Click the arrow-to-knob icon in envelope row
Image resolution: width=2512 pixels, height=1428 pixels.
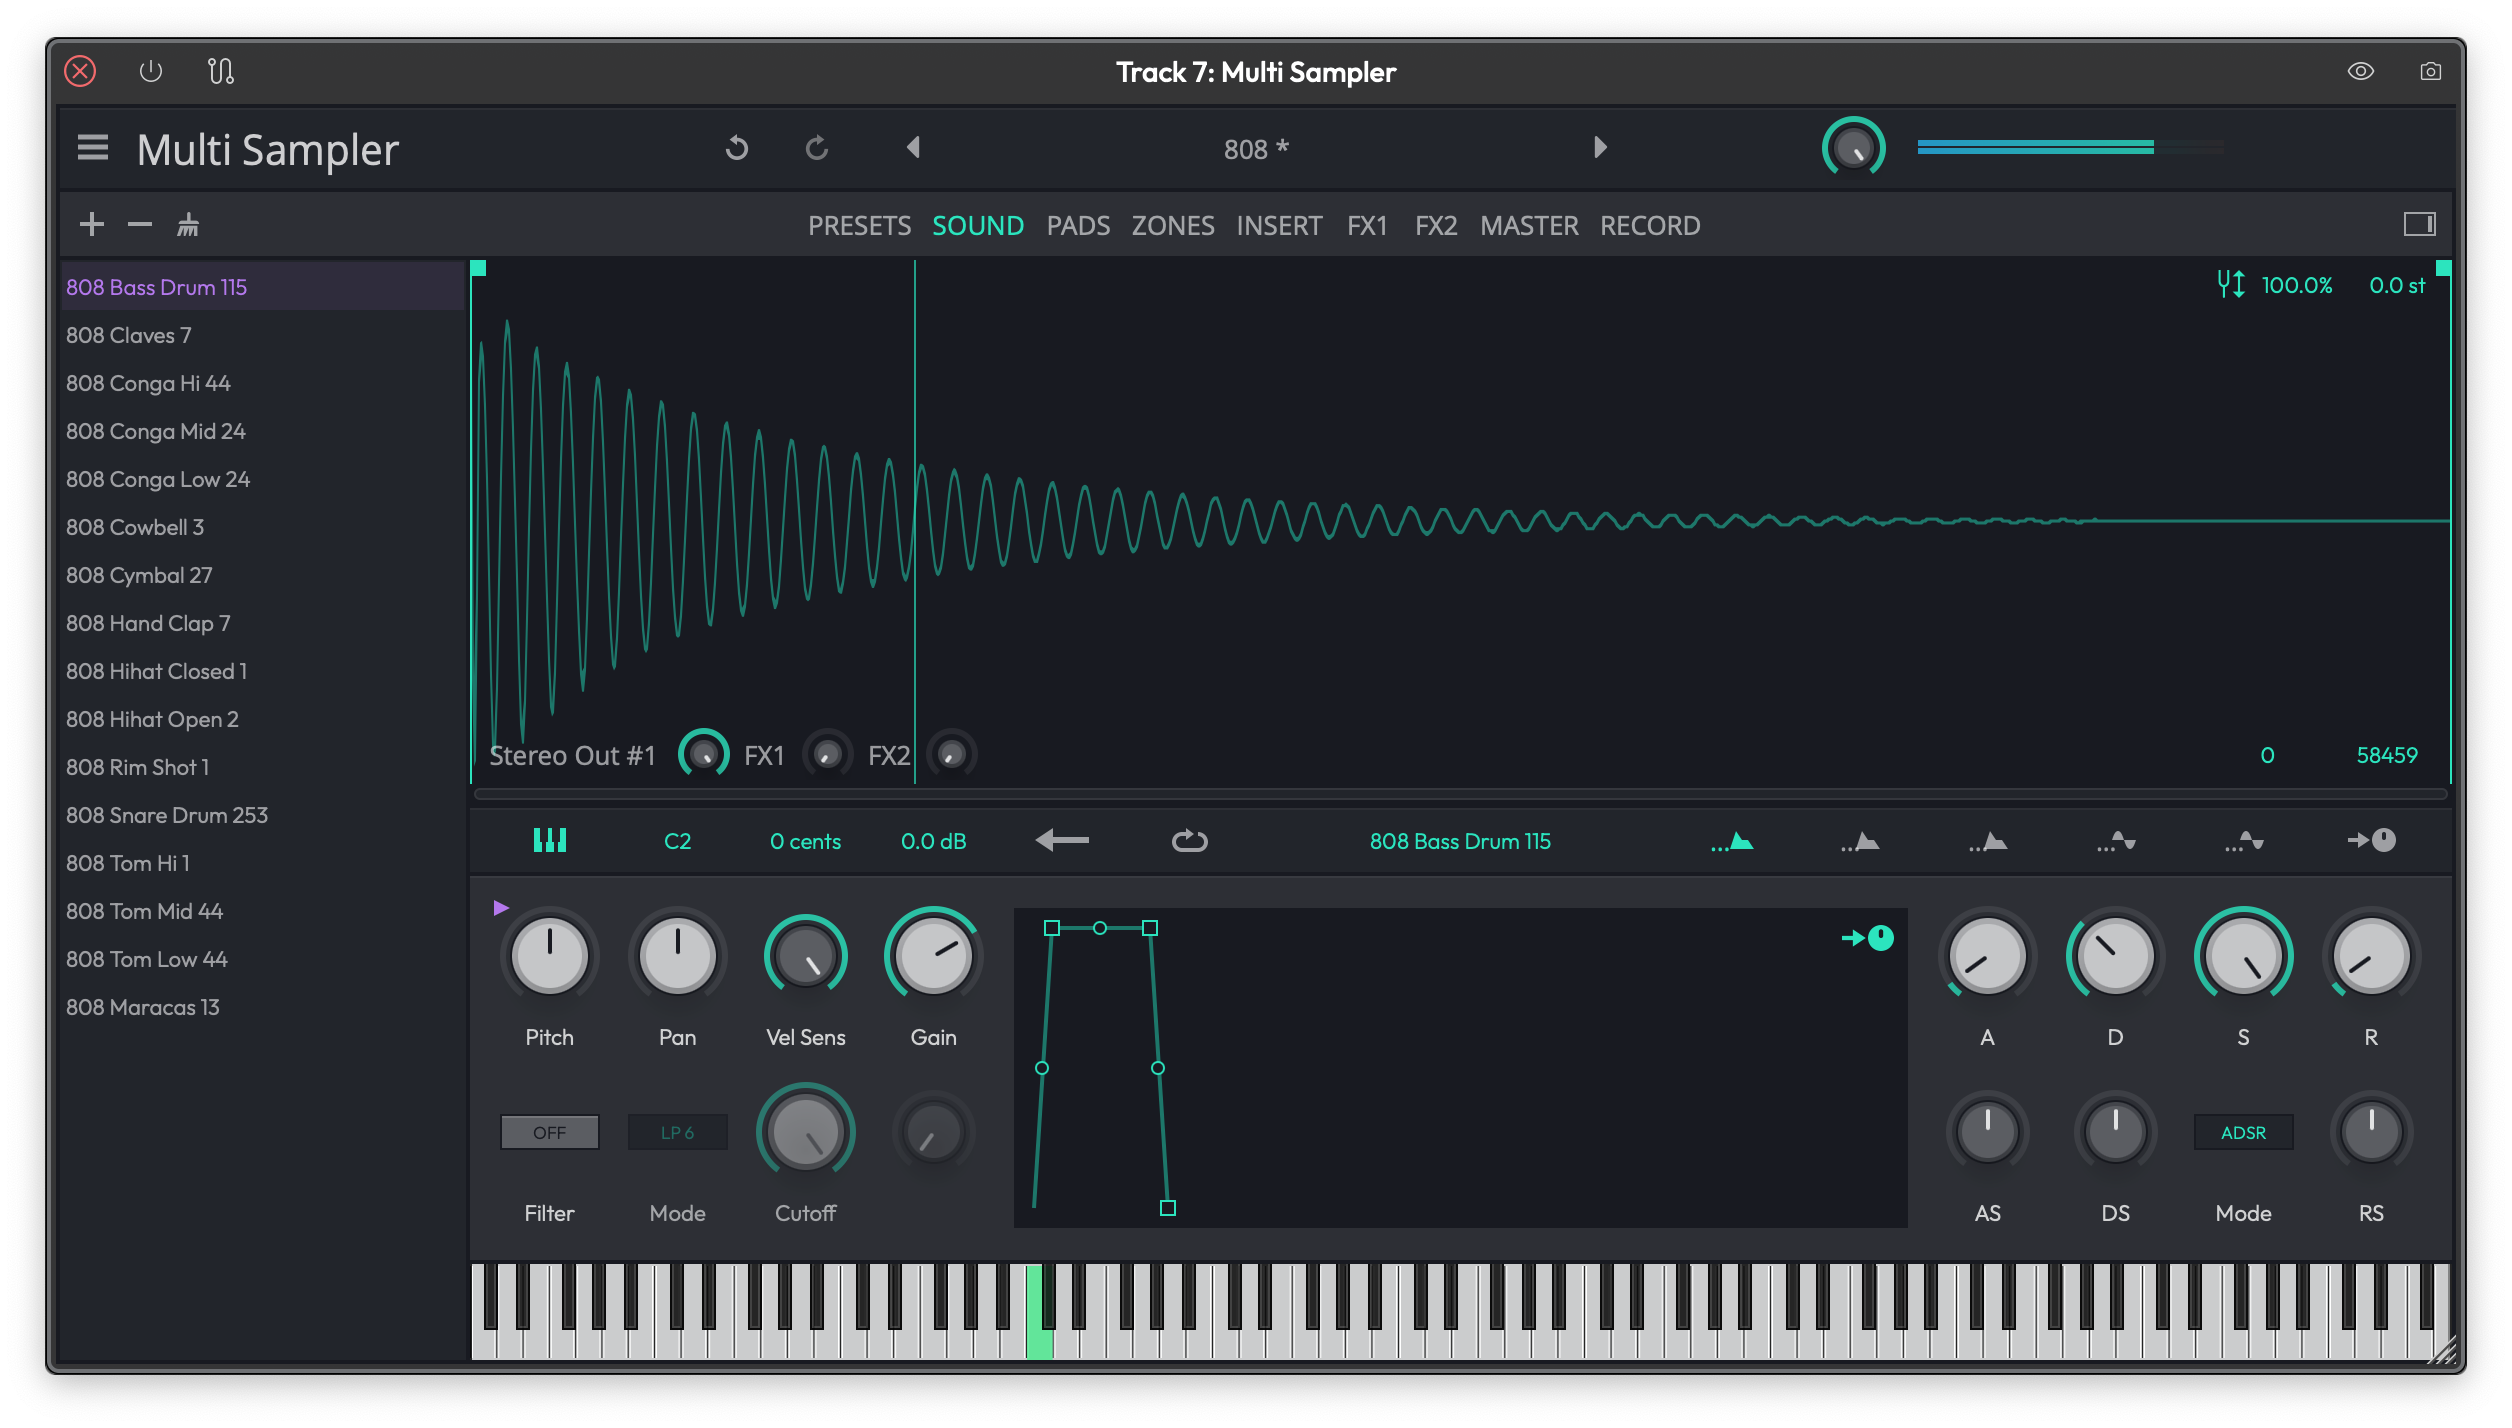click(2371, 840)
